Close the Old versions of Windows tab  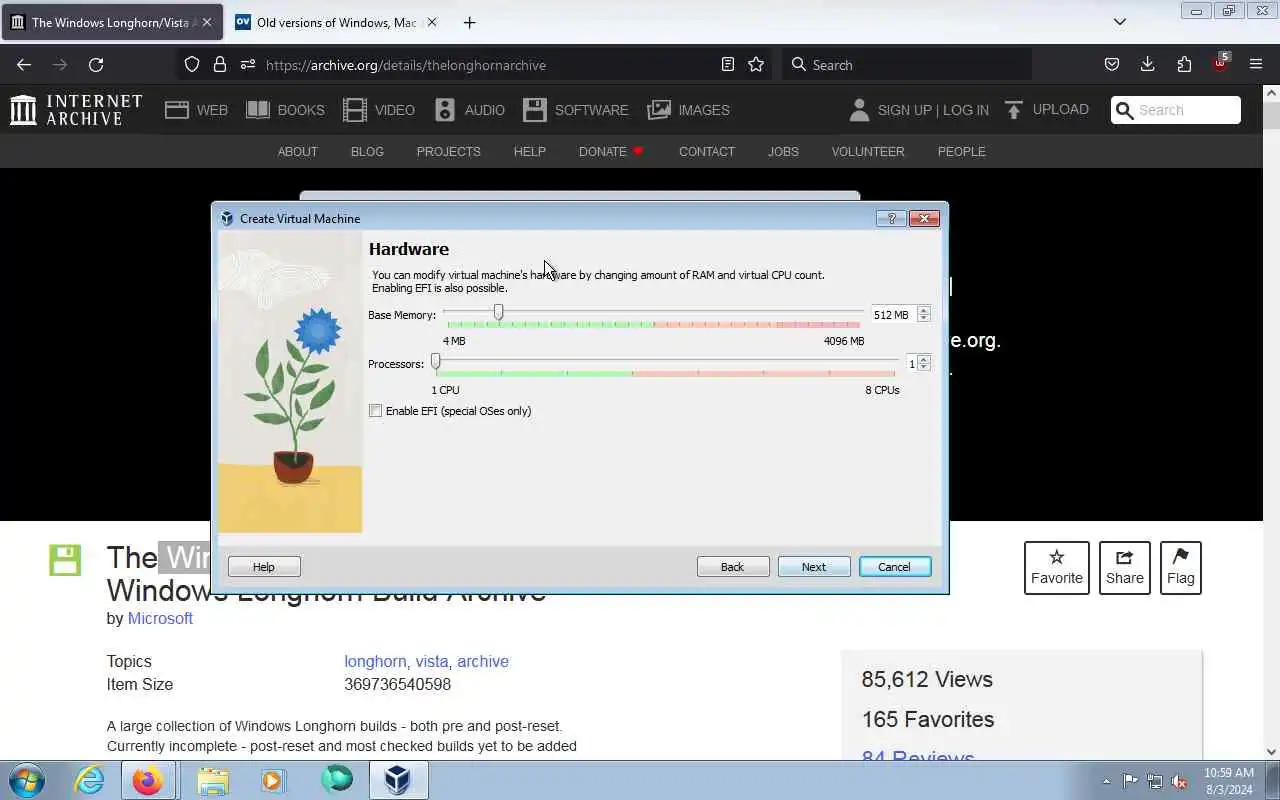432,22
